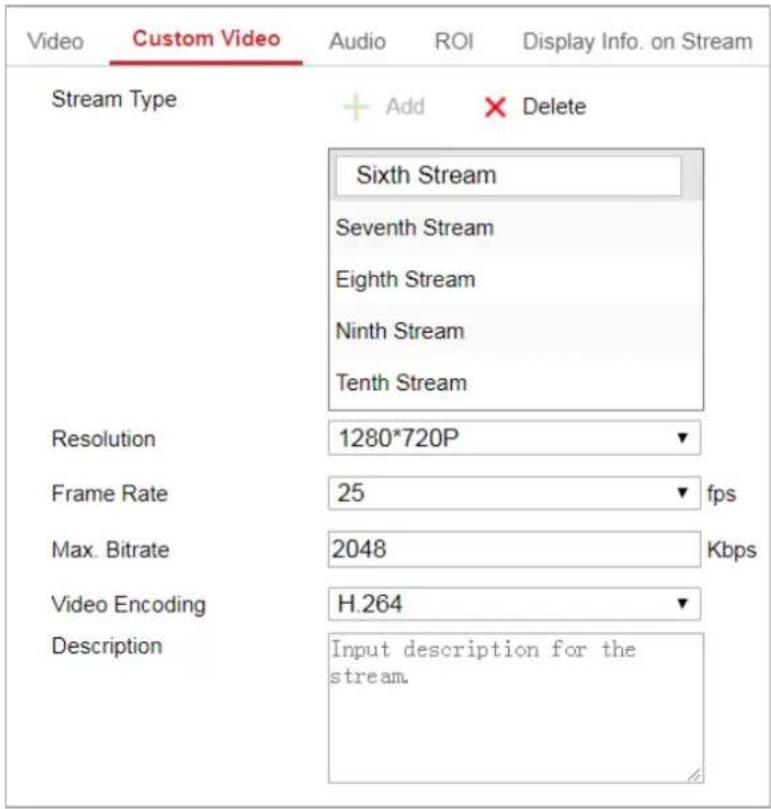Click the Delete text label
Screen dimensions: 771x809
tap(554, 107)
